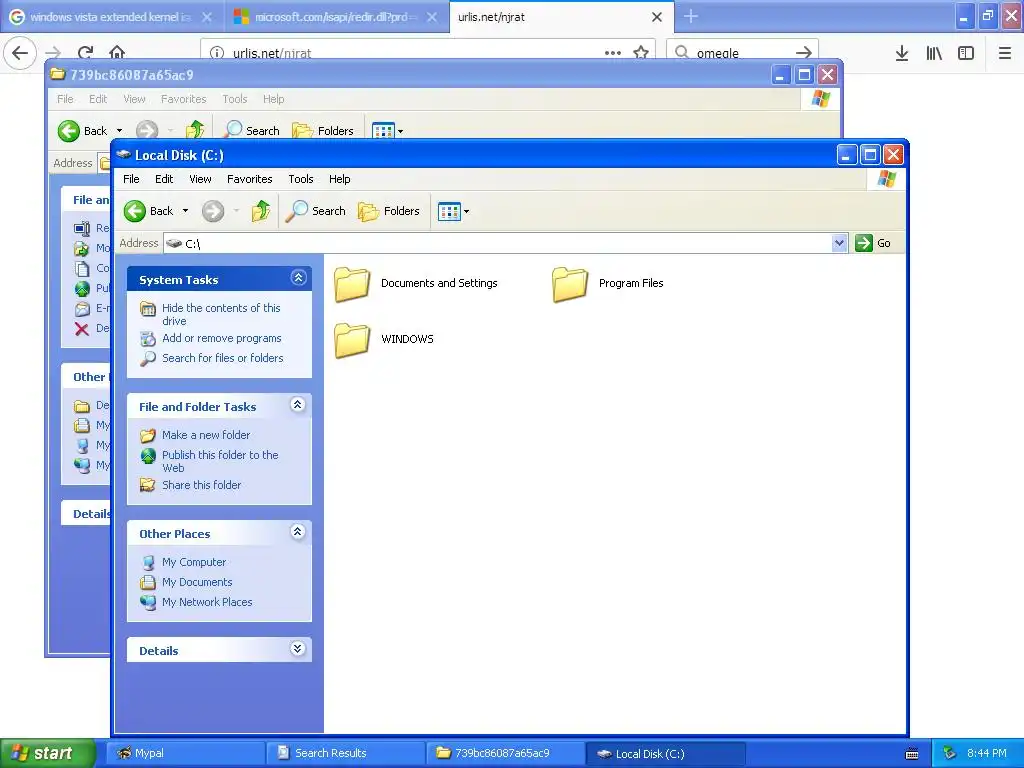
Task: Click Search in the 739bc86087a65ac9 window toolbar
Action: coord(251,131)
